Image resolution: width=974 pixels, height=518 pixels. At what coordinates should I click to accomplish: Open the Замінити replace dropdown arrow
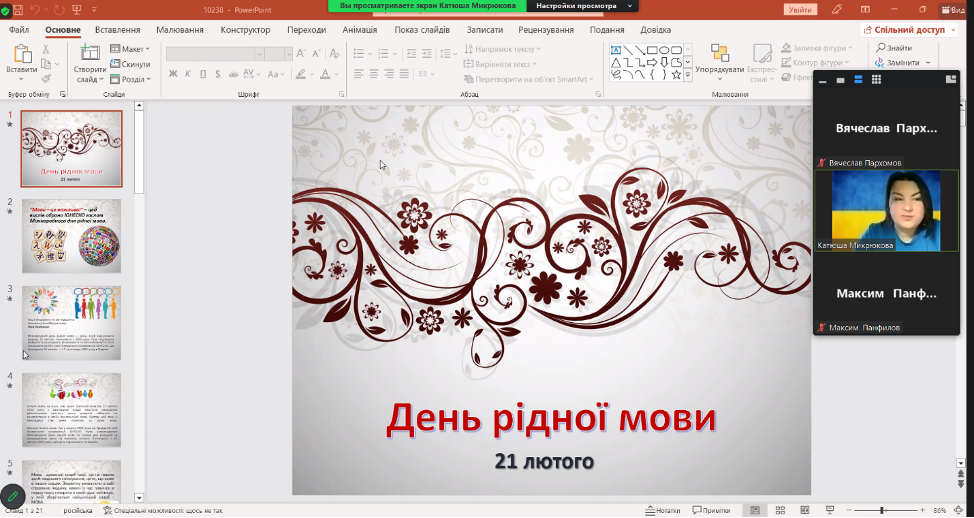click(x=927, y=63)
